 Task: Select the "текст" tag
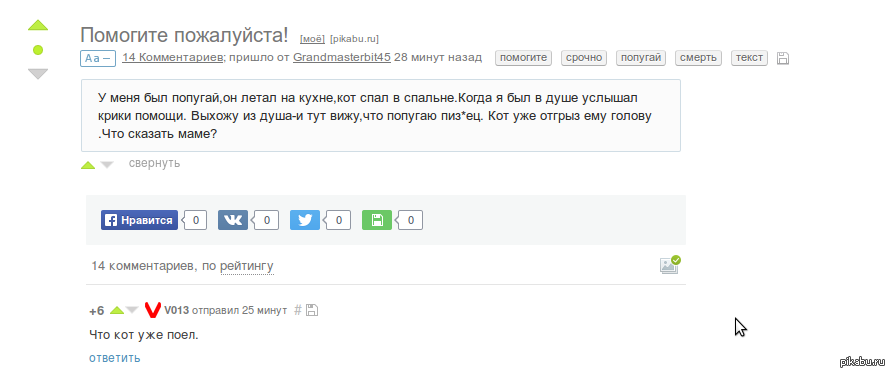coord(749,58)
